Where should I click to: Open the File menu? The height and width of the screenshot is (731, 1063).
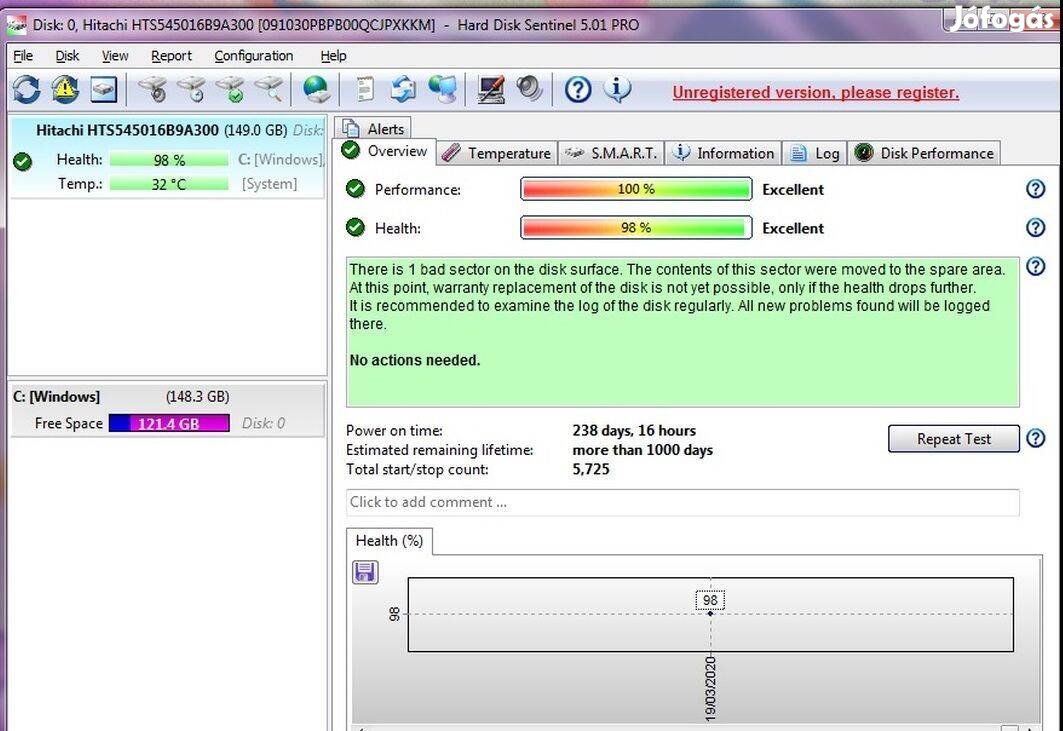coord(23,56)
